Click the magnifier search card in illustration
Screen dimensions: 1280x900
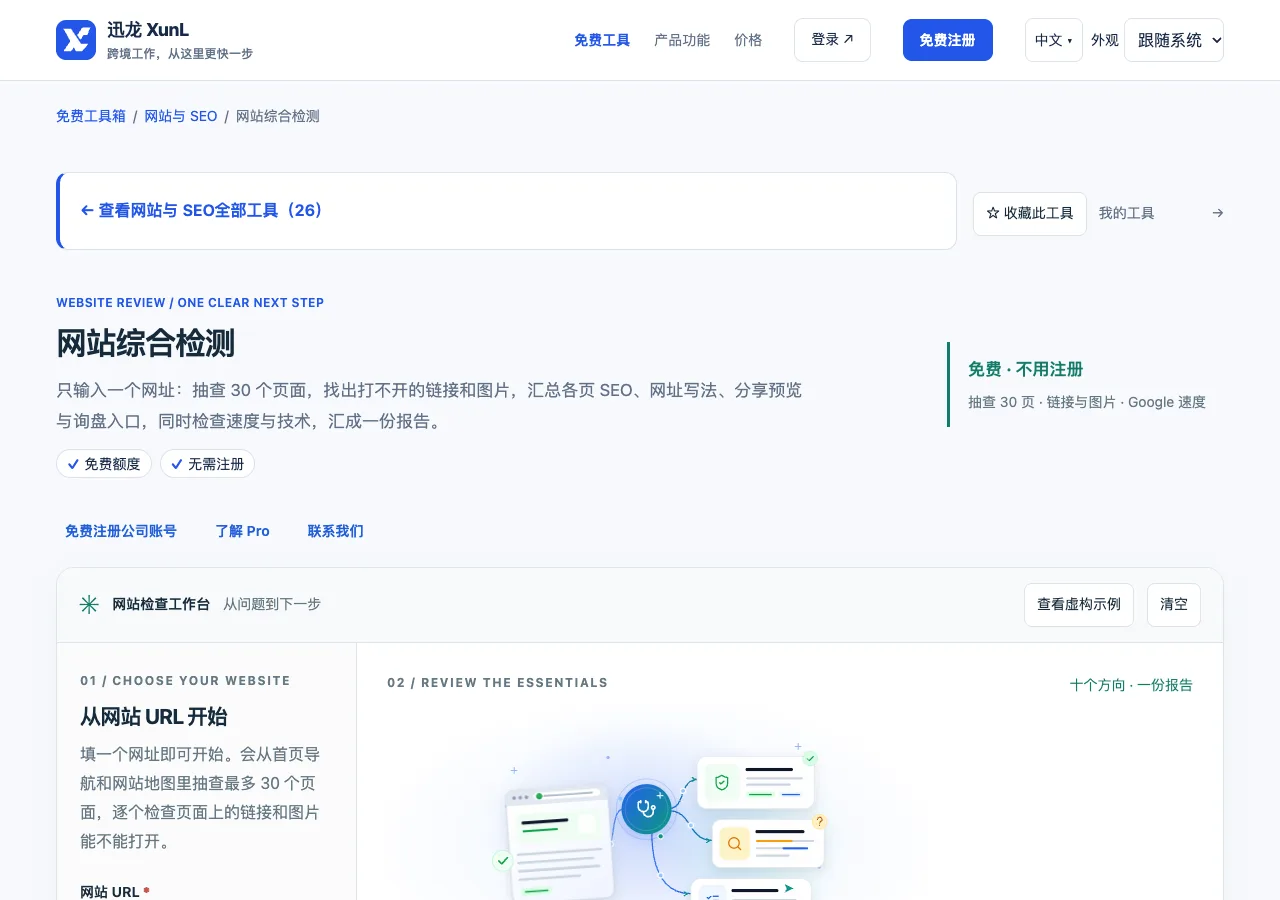(768, 843)
